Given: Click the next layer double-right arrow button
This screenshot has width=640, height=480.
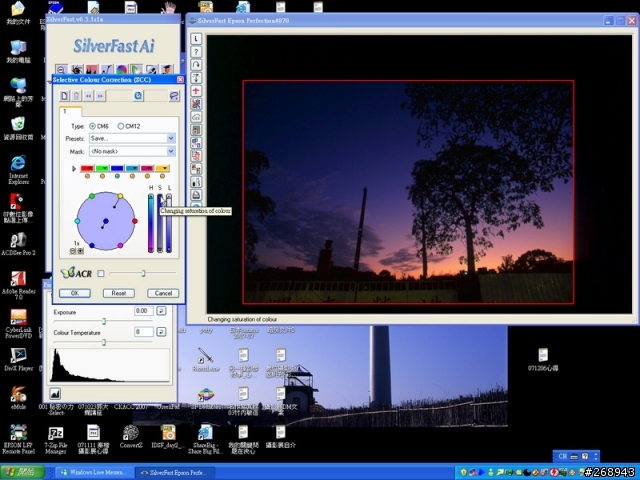Looking at the screenshot, I should (100, 96).
